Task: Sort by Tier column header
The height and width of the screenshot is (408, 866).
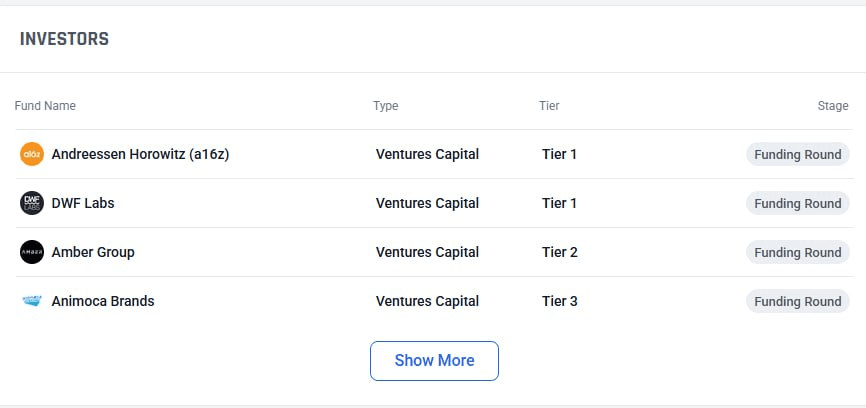Action: [x=549, y=105]
